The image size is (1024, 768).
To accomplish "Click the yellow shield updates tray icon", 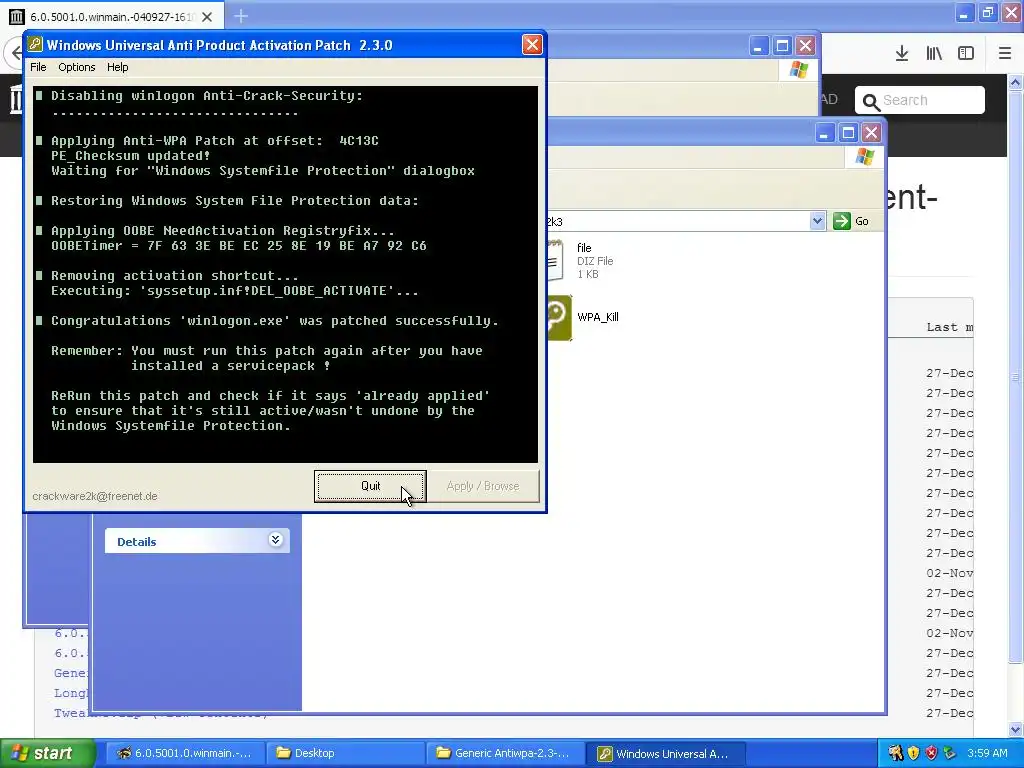I will pos(914,753).
